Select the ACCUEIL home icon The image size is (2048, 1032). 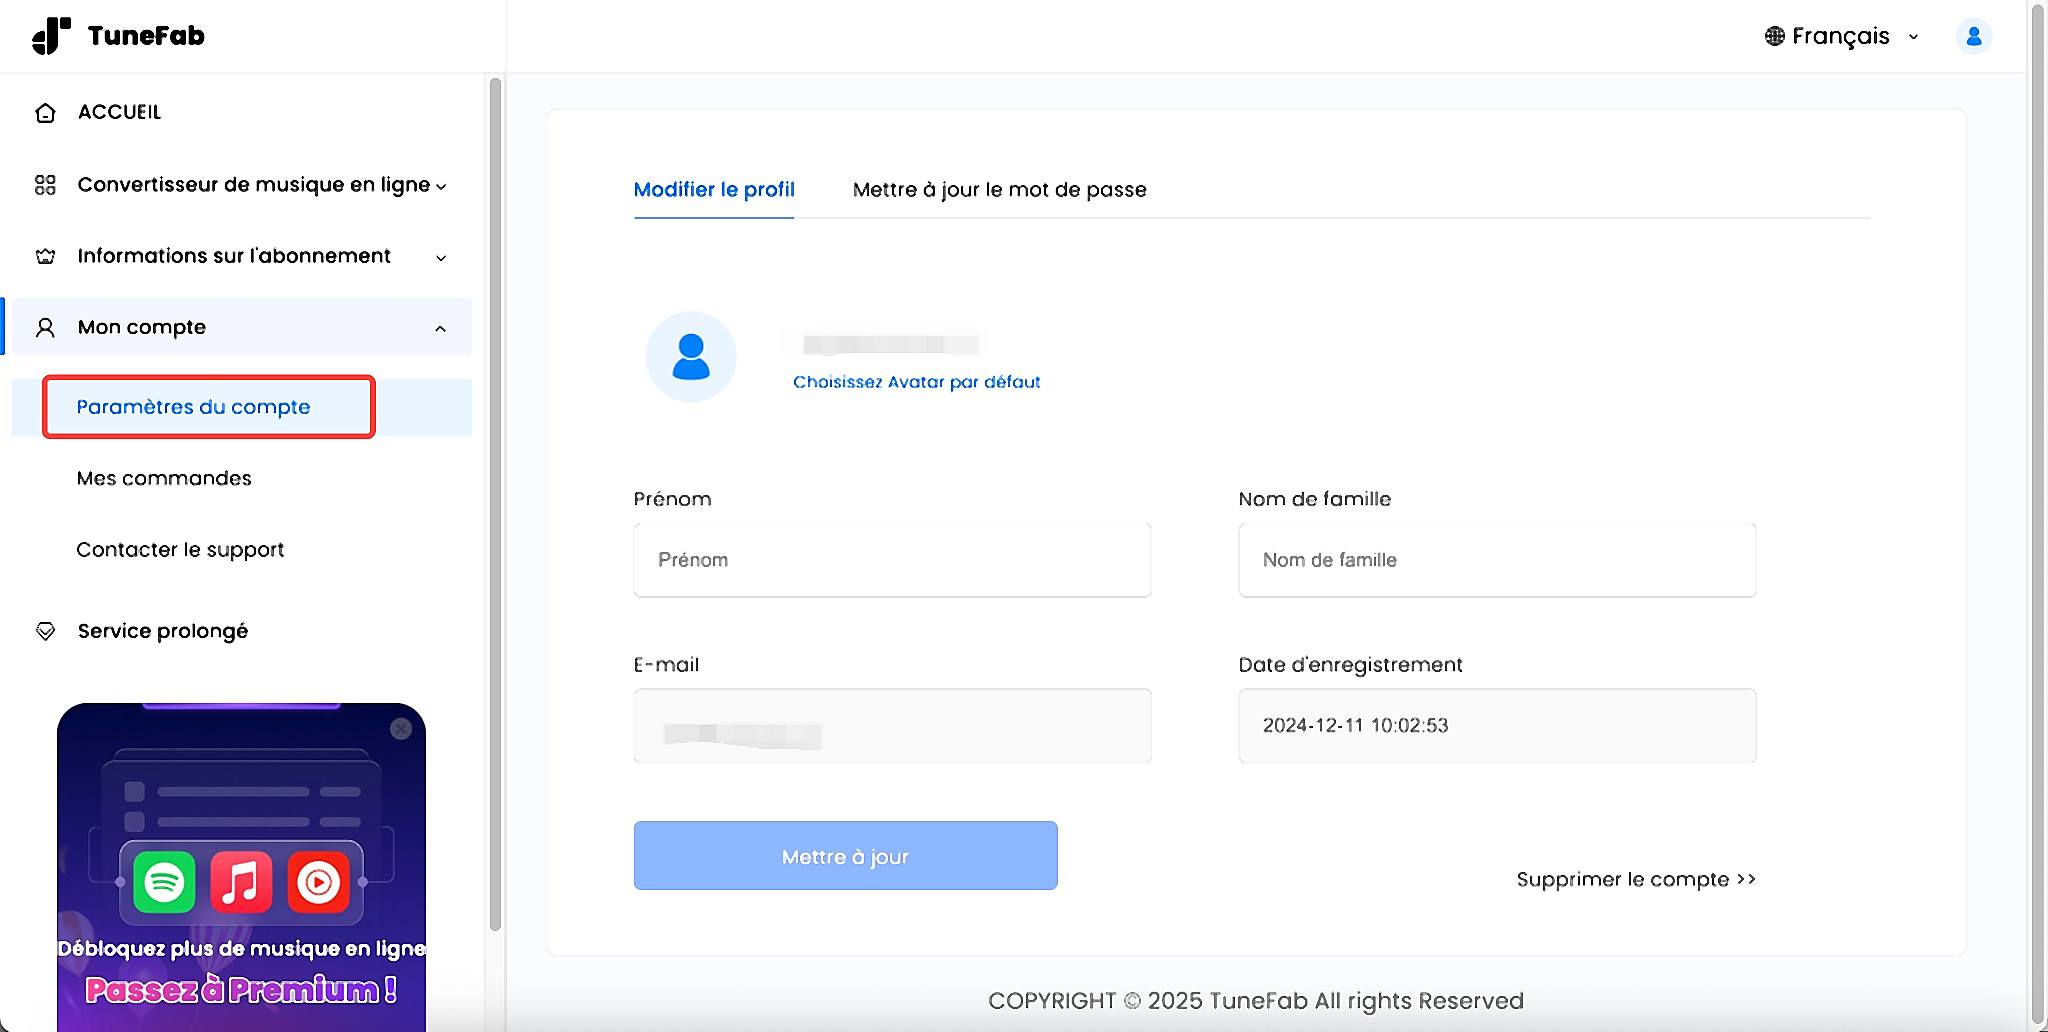(x=45, y=112)
